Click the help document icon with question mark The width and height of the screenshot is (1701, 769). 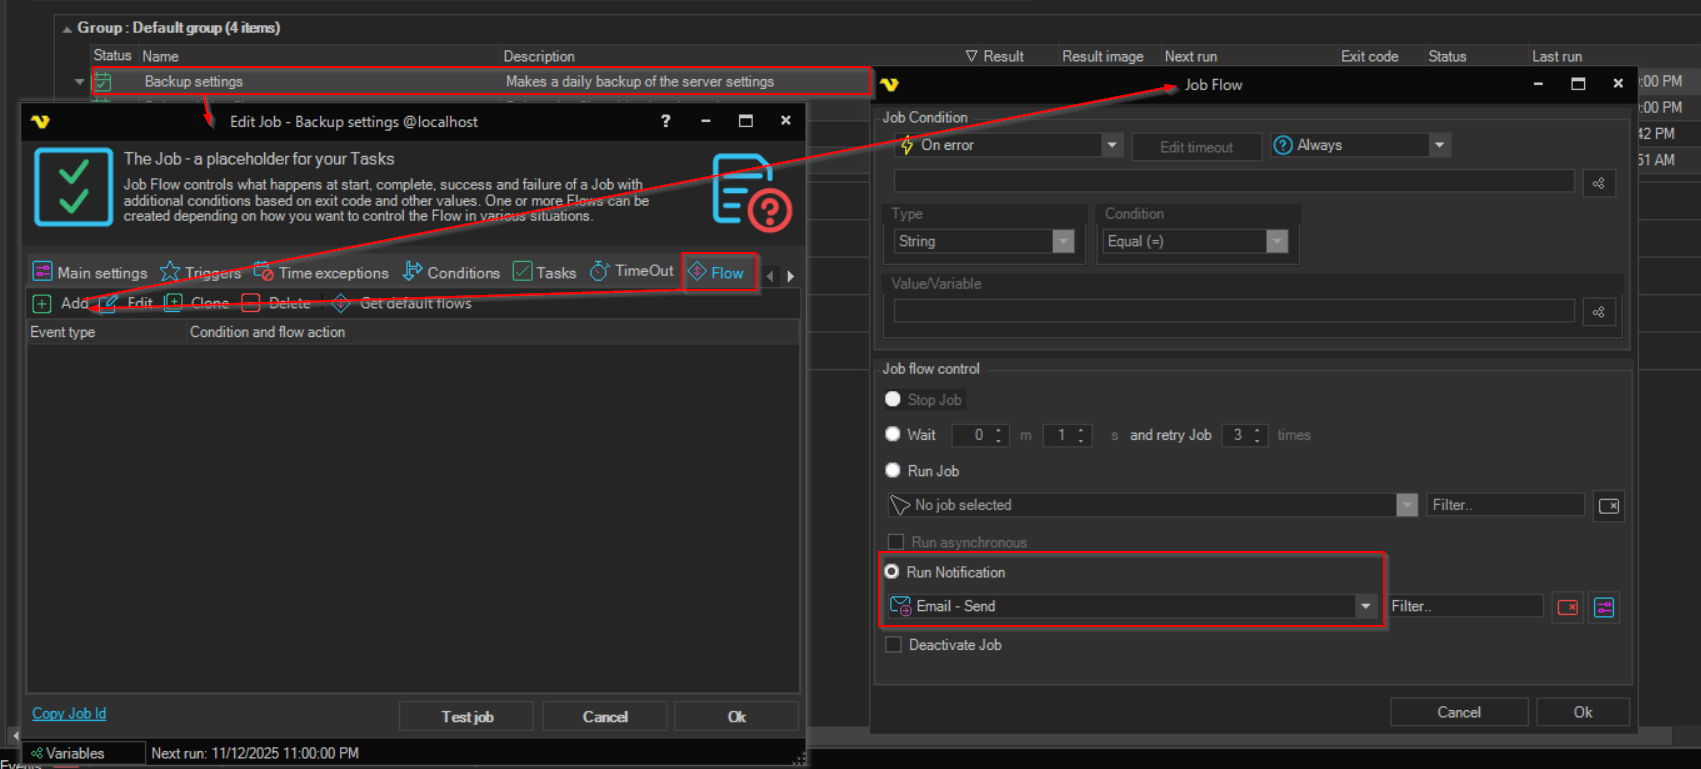[x=750, y=191]
